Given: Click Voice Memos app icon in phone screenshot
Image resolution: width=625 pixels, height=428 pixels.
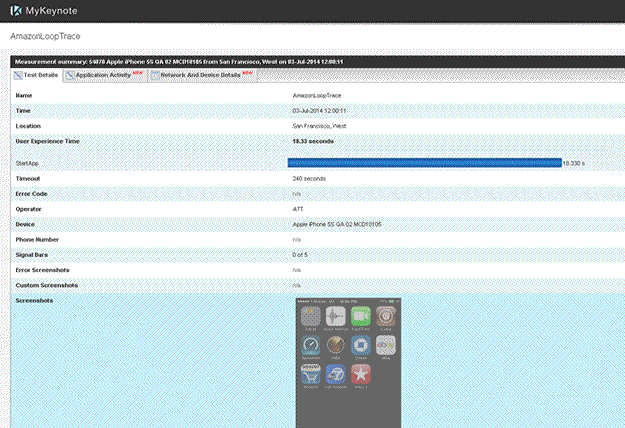Looking at the screenshot, I should pos(336,316).
